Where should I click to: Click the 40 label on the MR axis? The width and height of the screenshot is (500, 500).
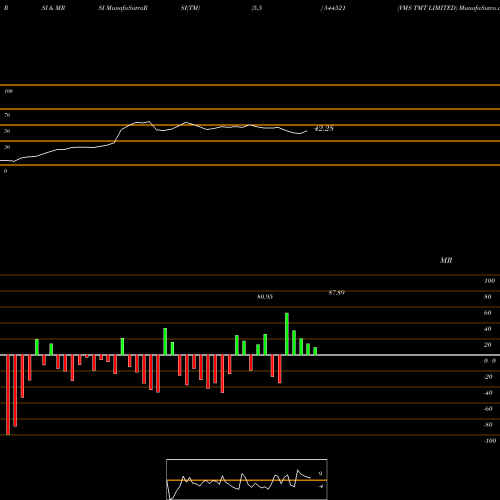(488, 329)
